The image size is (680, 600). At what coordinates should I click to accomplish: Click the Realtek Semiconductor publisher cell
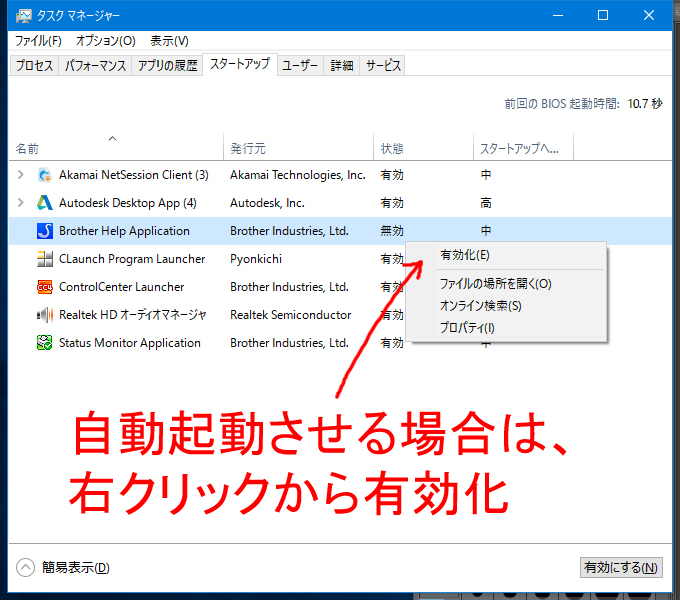[291, 315]
